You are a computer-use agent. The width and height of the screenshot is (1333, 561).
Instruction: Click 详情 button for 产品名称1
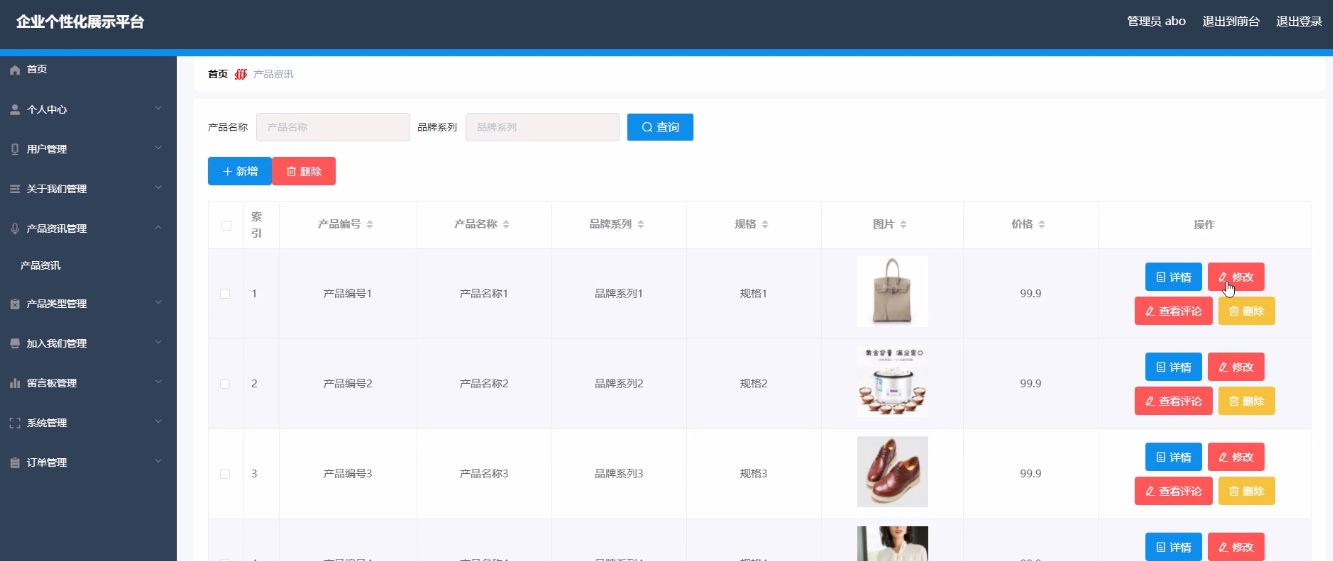pyautogui.click(x=1173, y=277)
